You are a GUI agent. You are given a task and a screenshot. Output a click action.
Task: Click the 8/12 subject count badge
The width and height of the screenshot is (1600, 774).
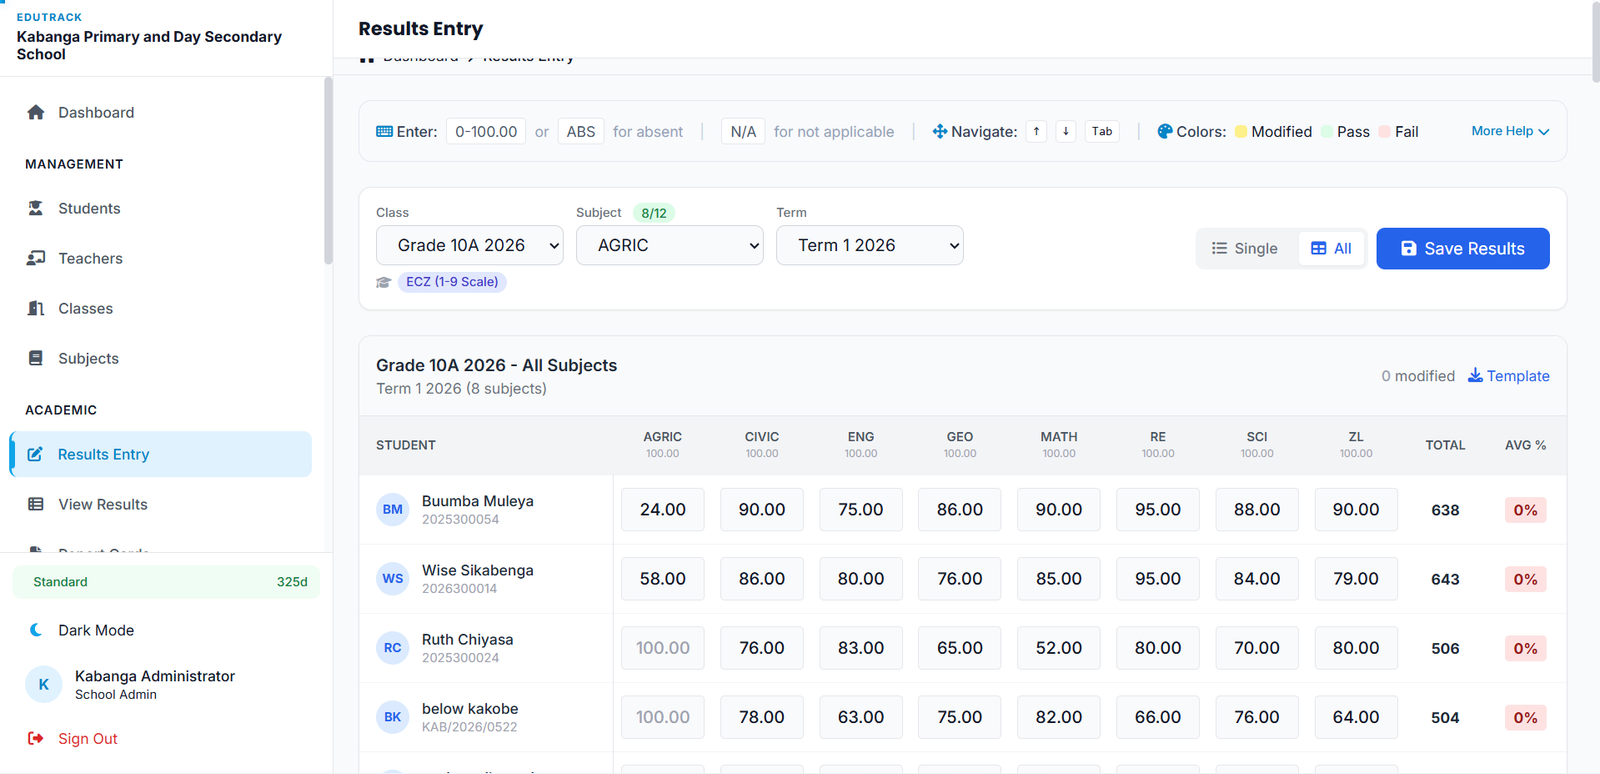[x=654, y=213]
